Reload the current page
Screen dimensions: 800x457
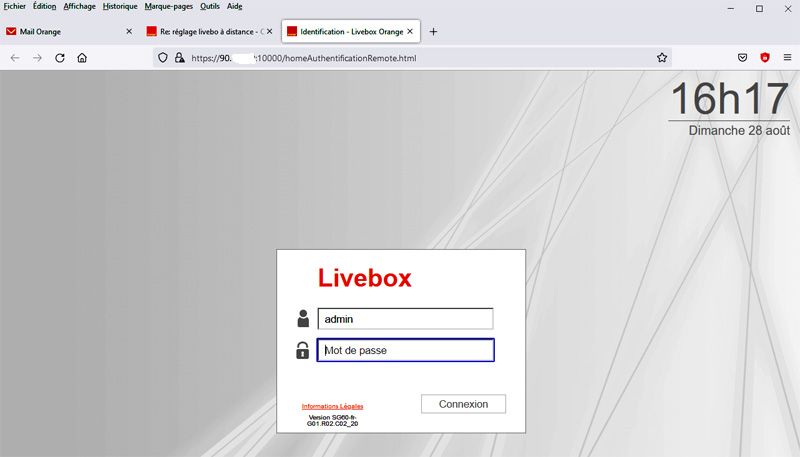pyautogui.click(x=60, y=58)
